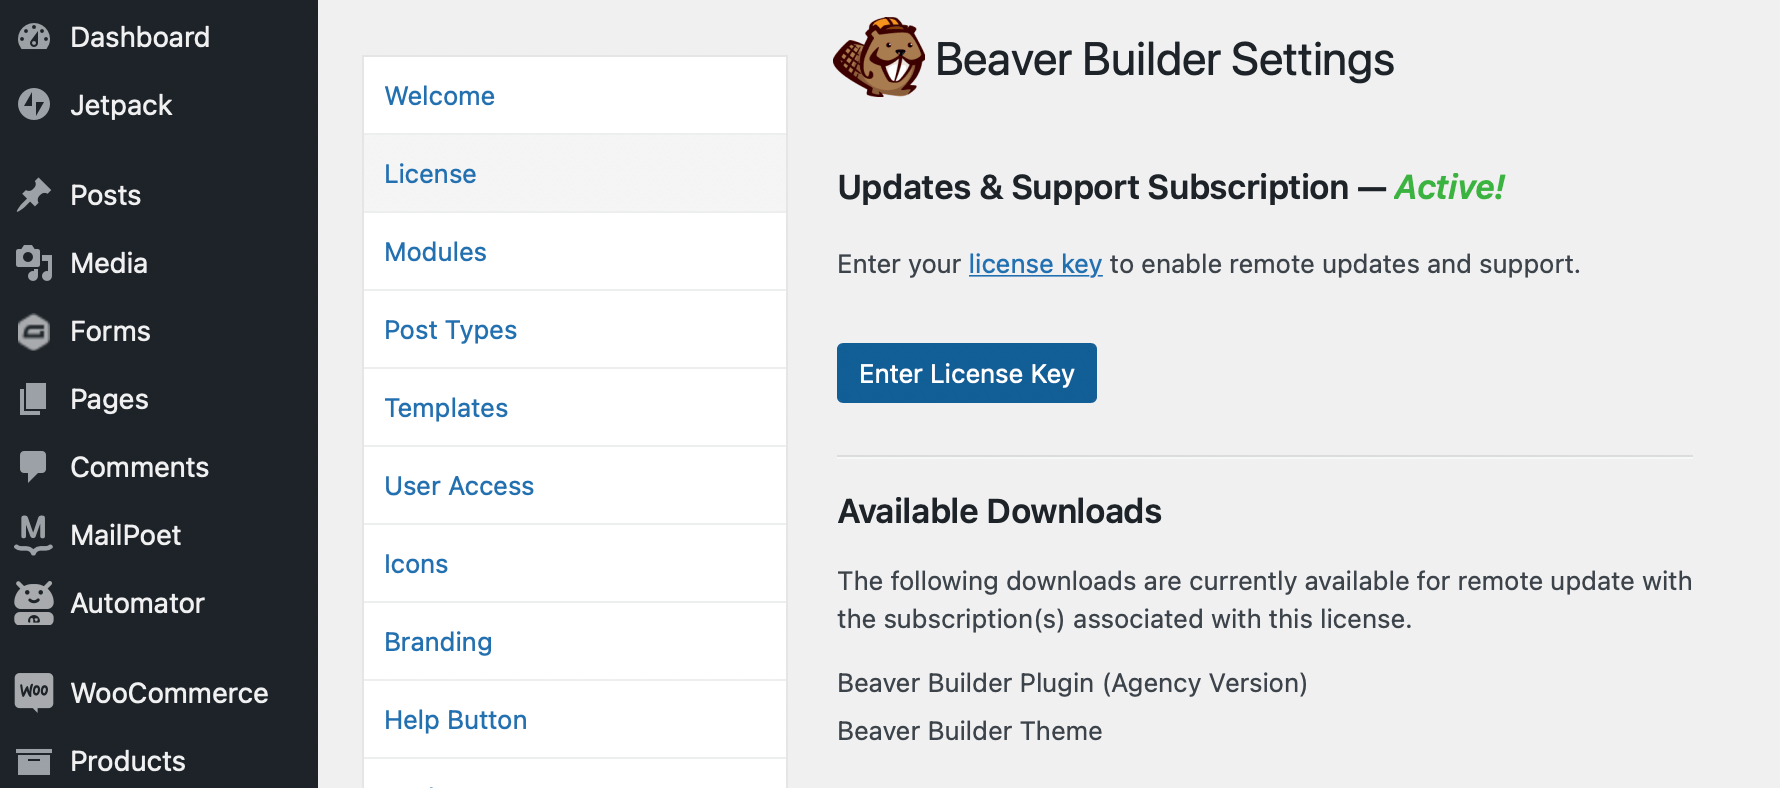This screenshot has height=788, width=1780.
Task: Click the Media library icon
Action: (x=34, y=263)
